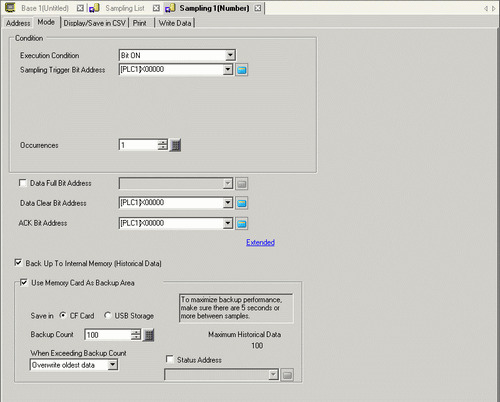Open the Write Data tab
The width and height of the screenshot is (500, 402).
pyautogui.click(x=175, y=23)
